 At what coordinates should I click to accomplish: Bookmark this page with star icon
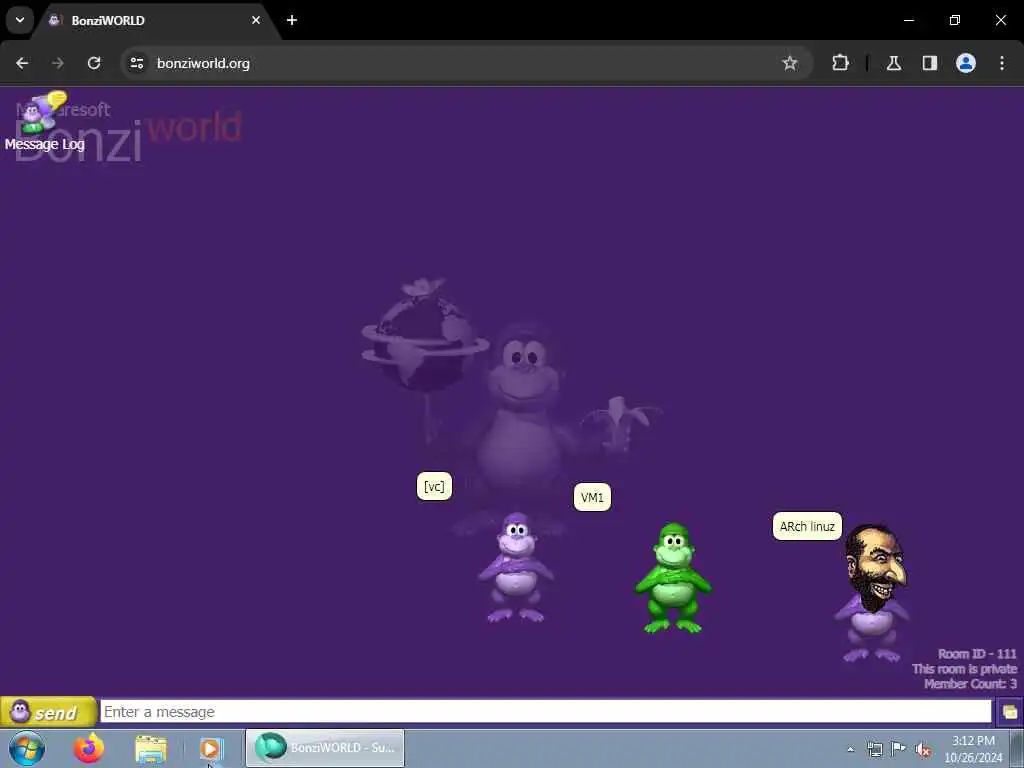[x=790, y=63]
